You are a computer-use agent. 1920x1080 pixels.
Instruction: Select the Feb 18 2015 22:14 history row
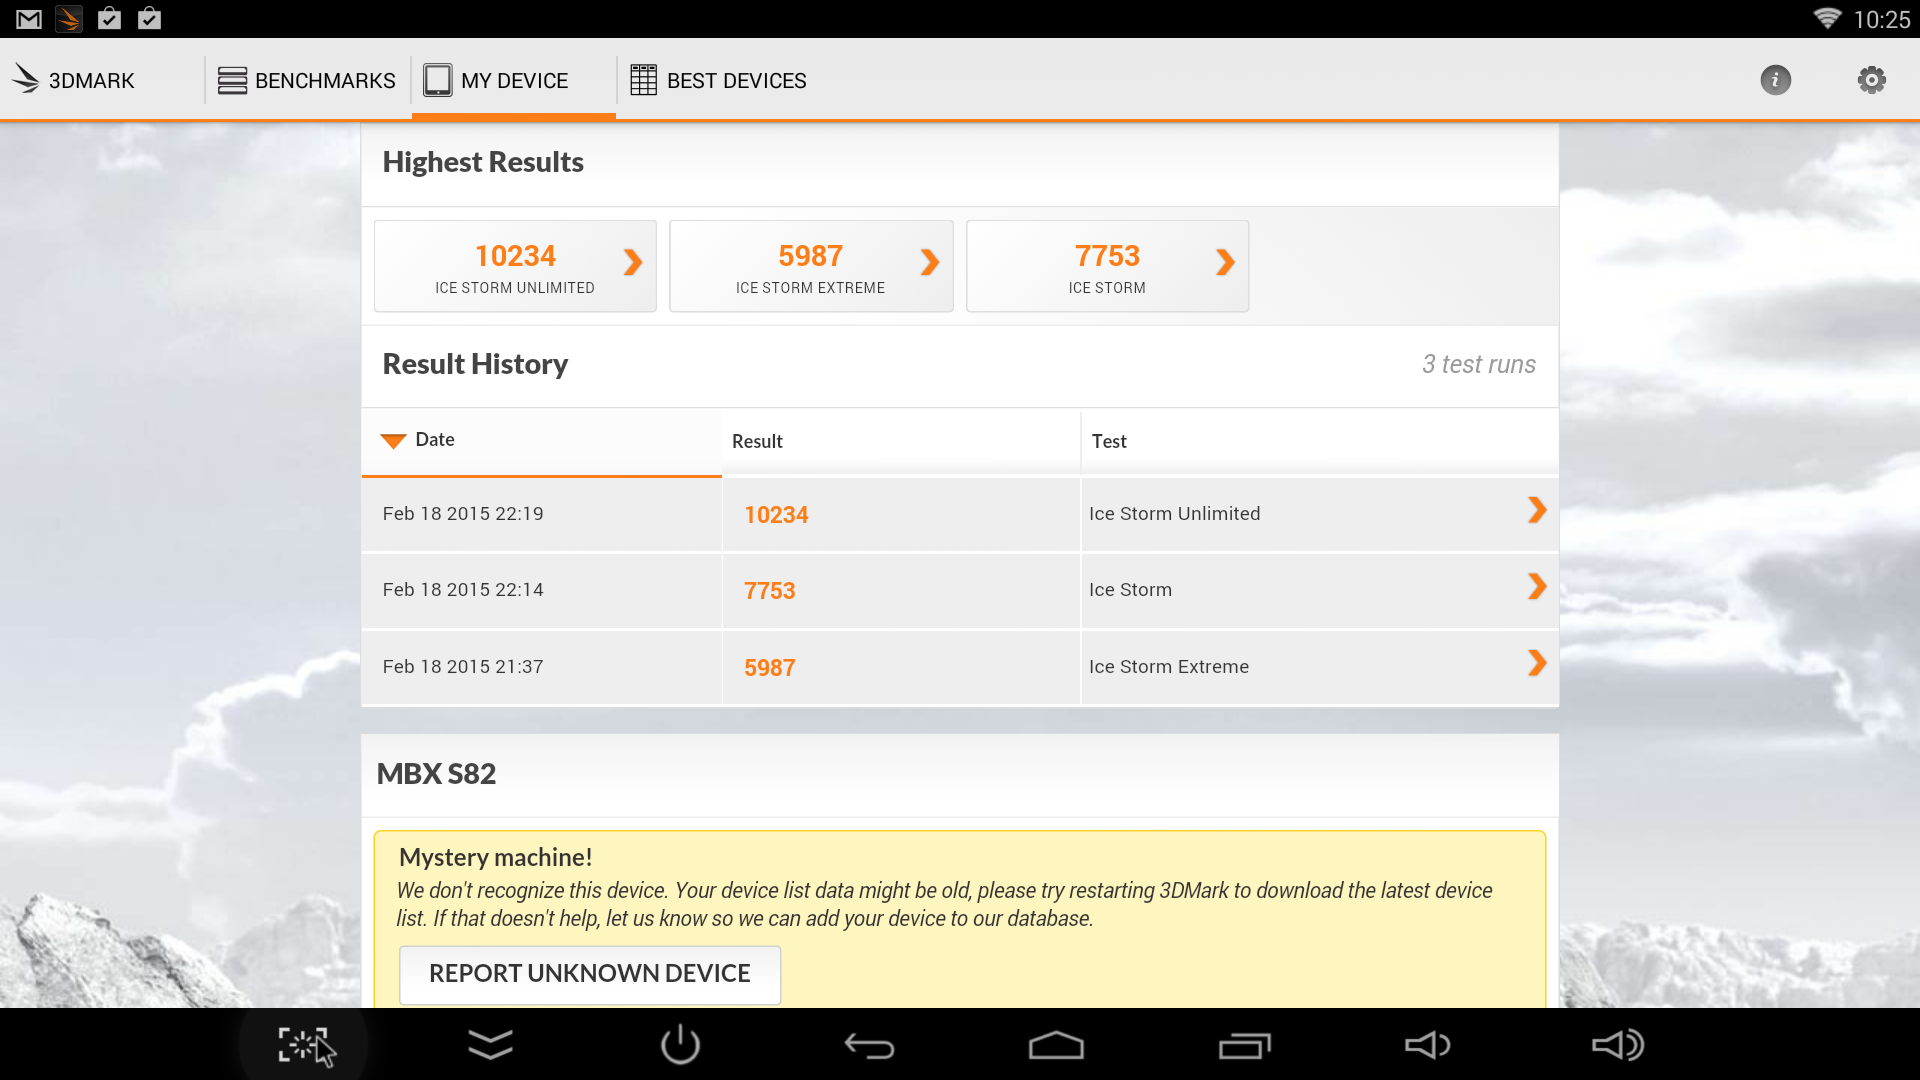960,590
